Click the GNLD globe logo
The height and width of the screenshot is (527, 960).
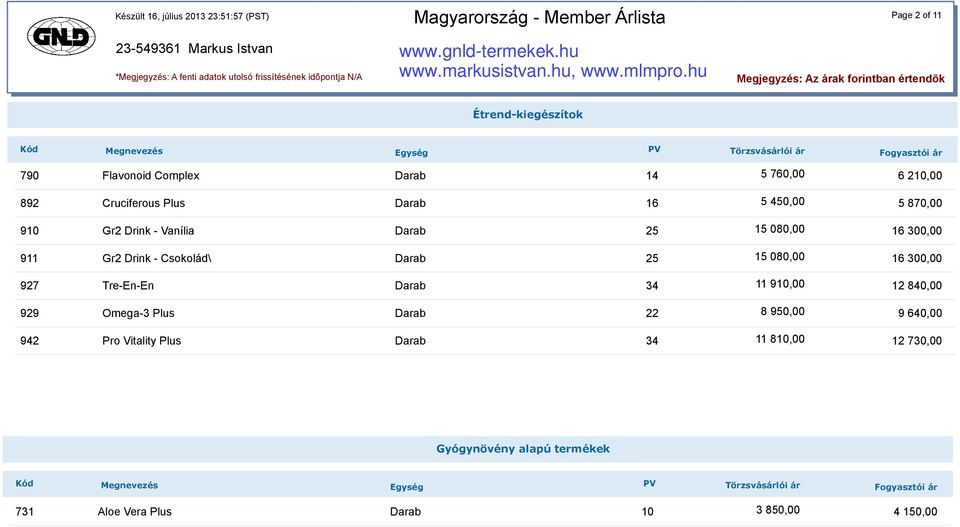click(61, 37)
